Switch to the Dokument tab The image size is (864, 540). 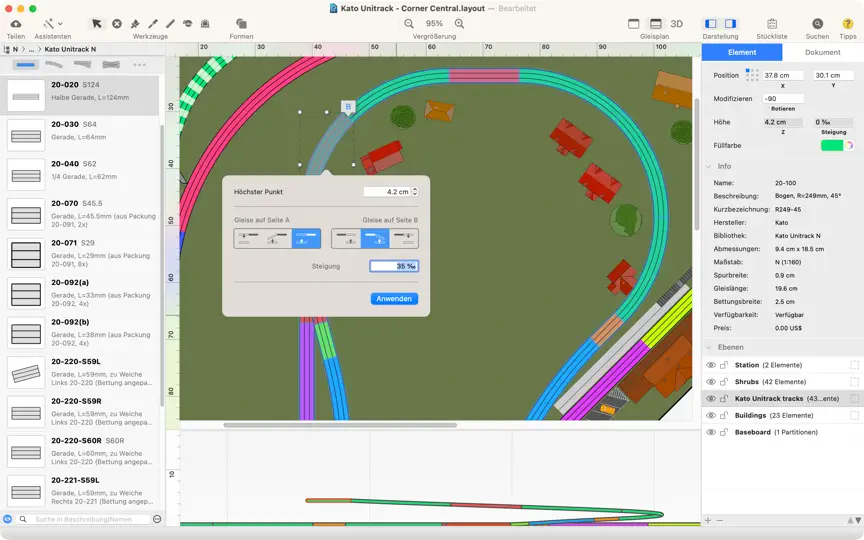[x=823, y=52]
